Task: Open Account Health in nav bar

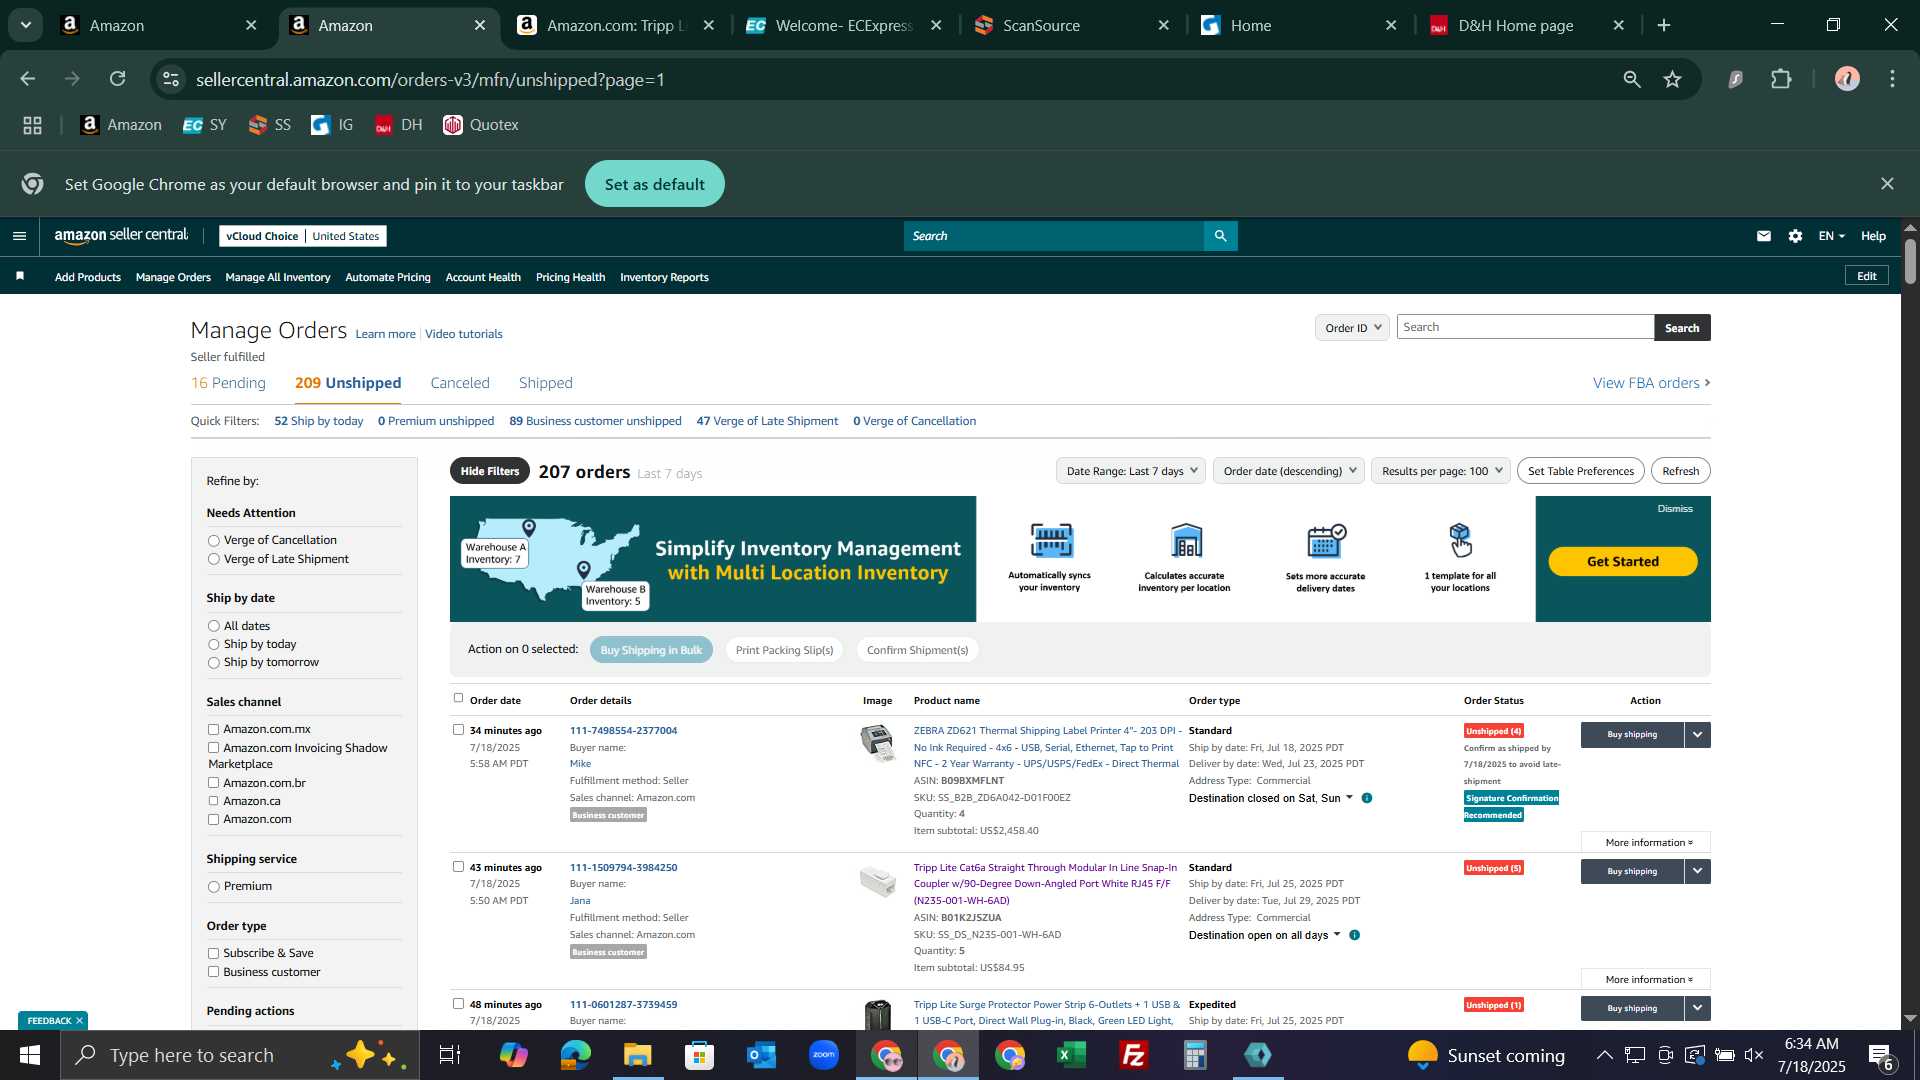Action: [483, 277]
